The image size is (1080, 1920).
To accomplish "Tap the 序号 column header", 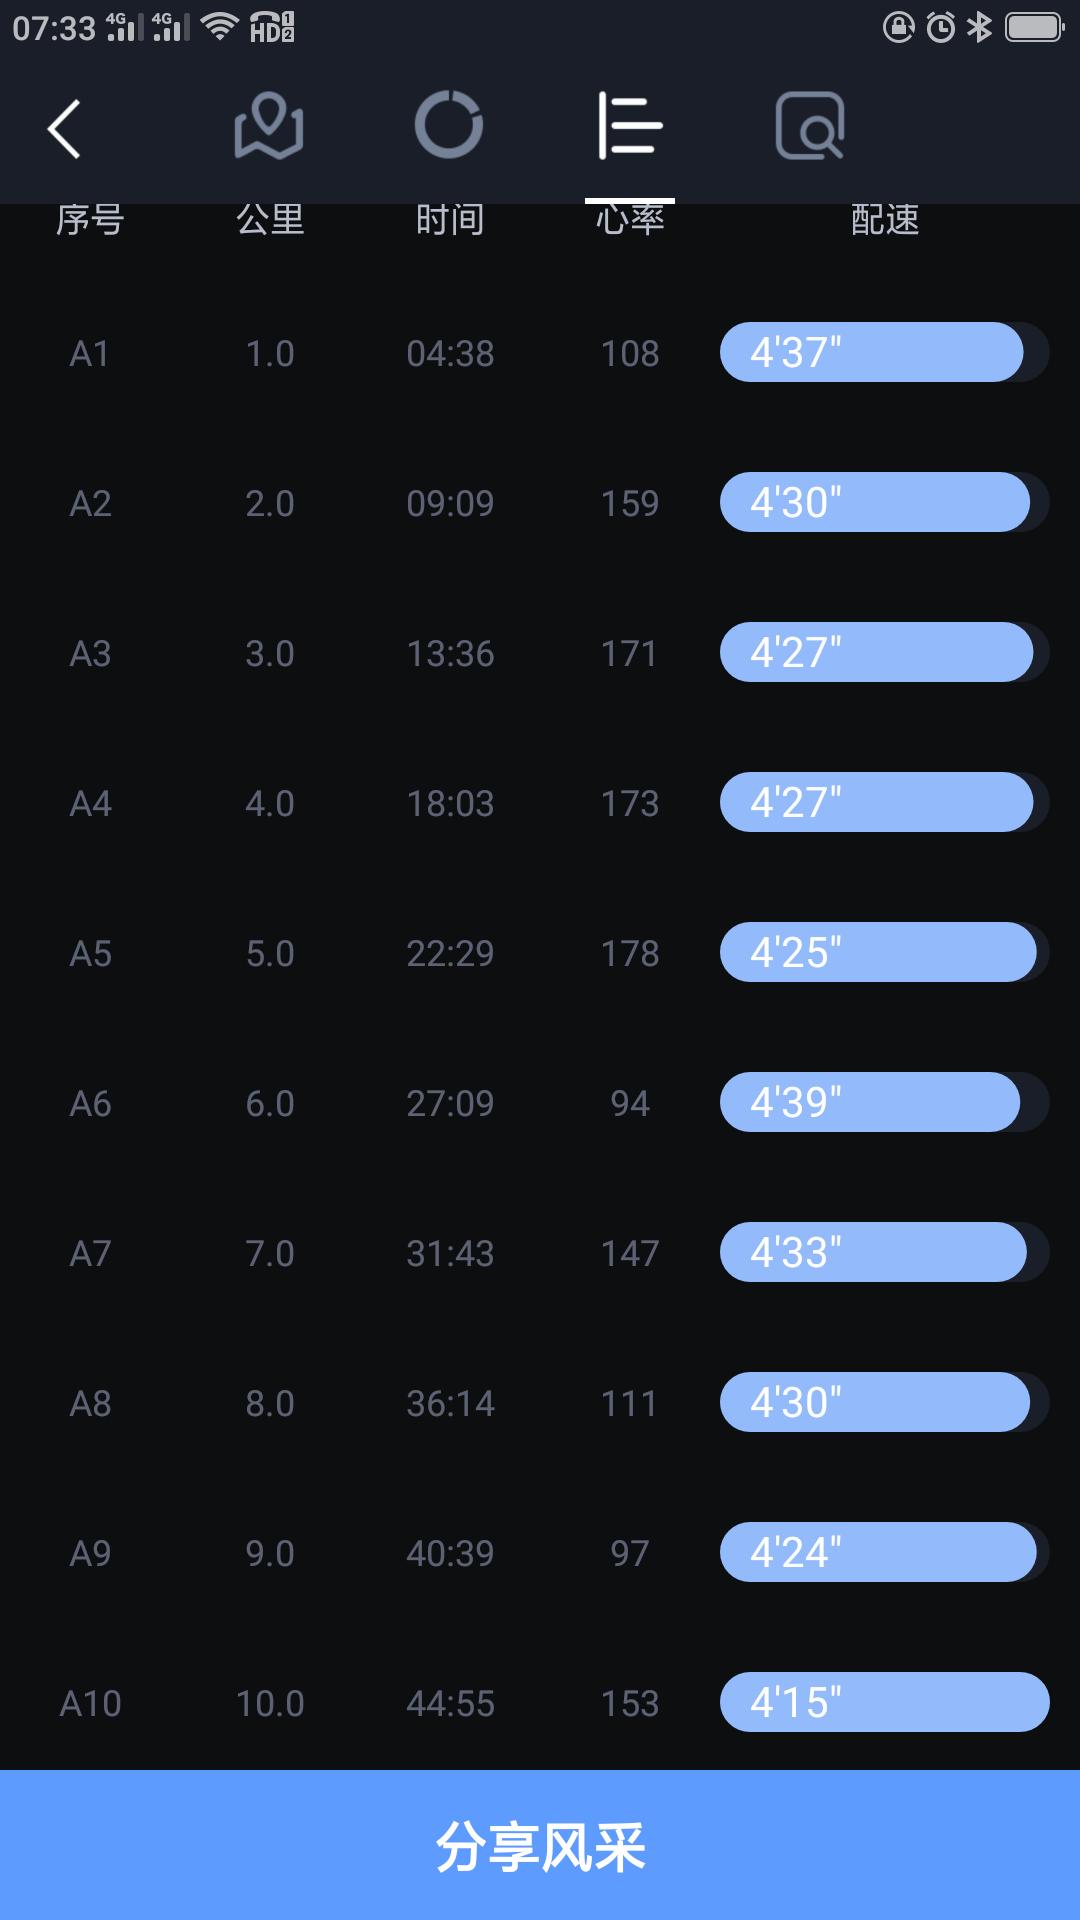I will point(90,220).
